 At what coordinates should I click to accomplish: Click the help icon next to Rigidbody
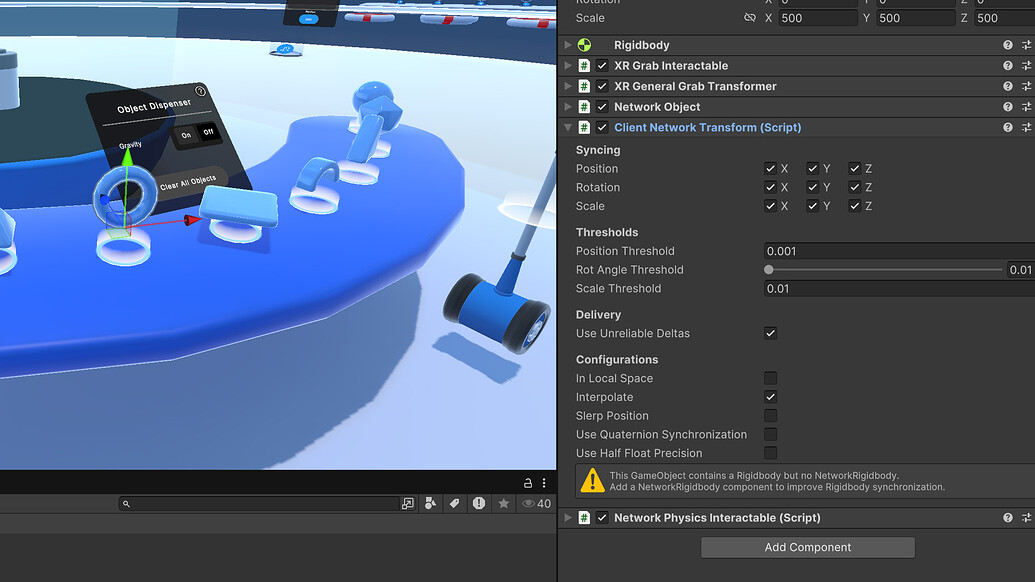tap(1007, 44)
